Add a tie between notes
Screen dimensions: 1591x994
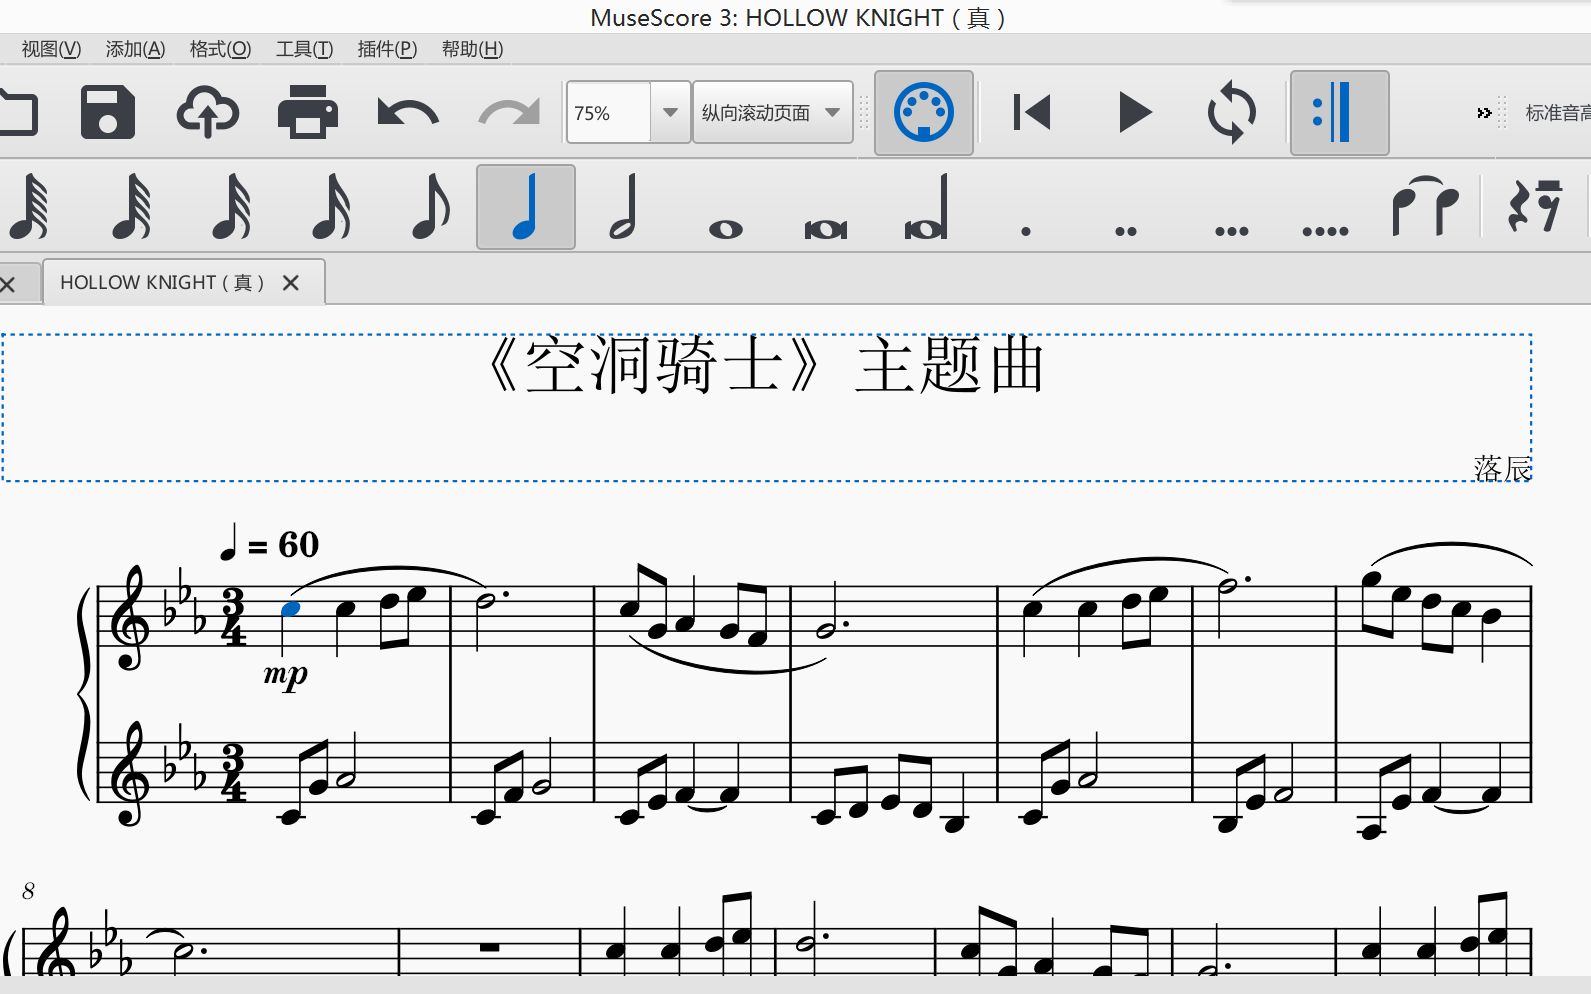(x=1426, y=207)
